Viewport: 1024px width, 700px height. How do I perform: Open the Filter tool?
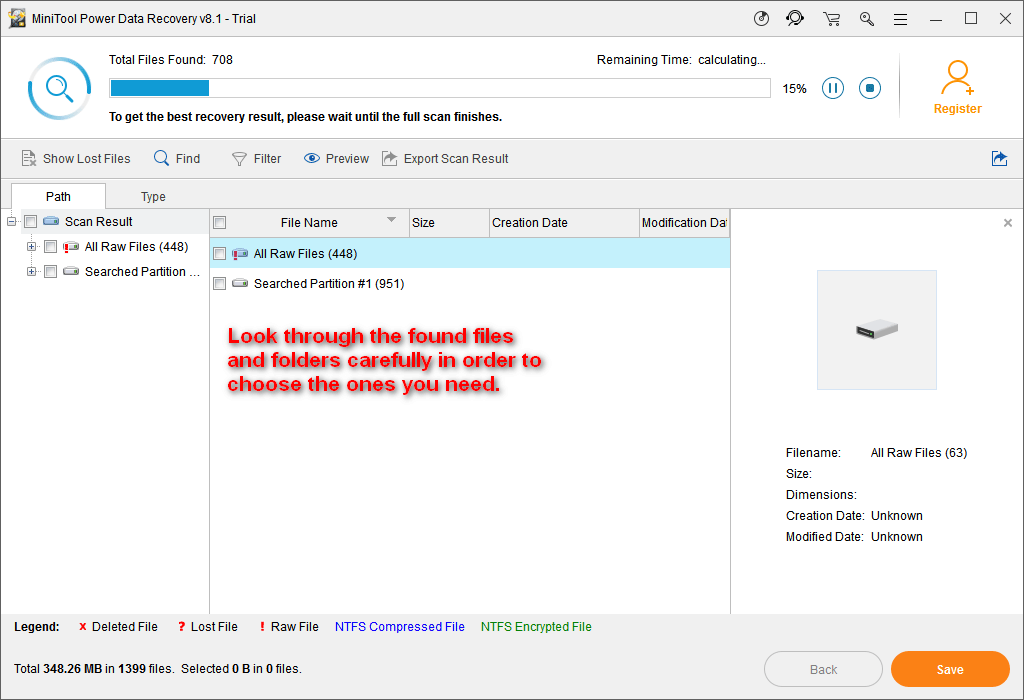[x=257, y=159]
